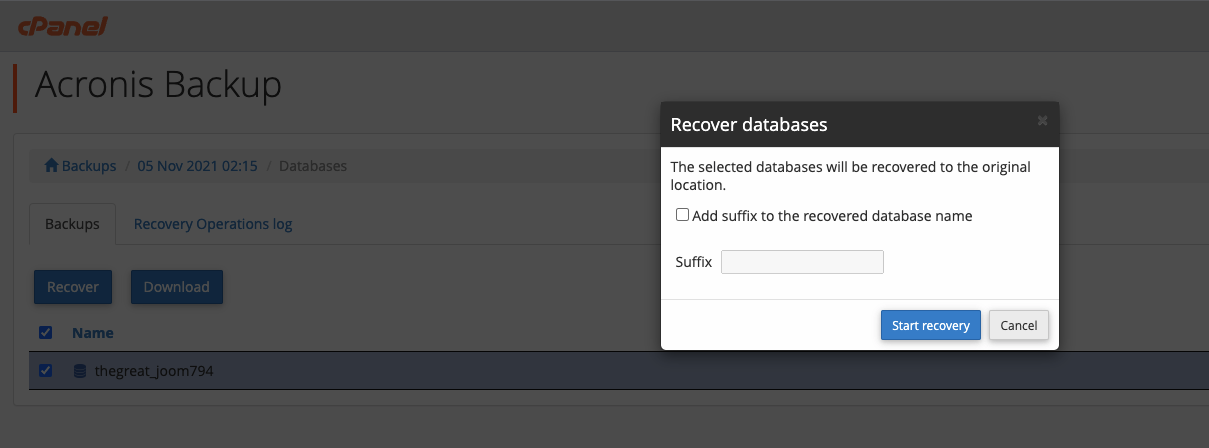Cancel the database recovery dialog

pyautogui.click(x=1018, y=325)
